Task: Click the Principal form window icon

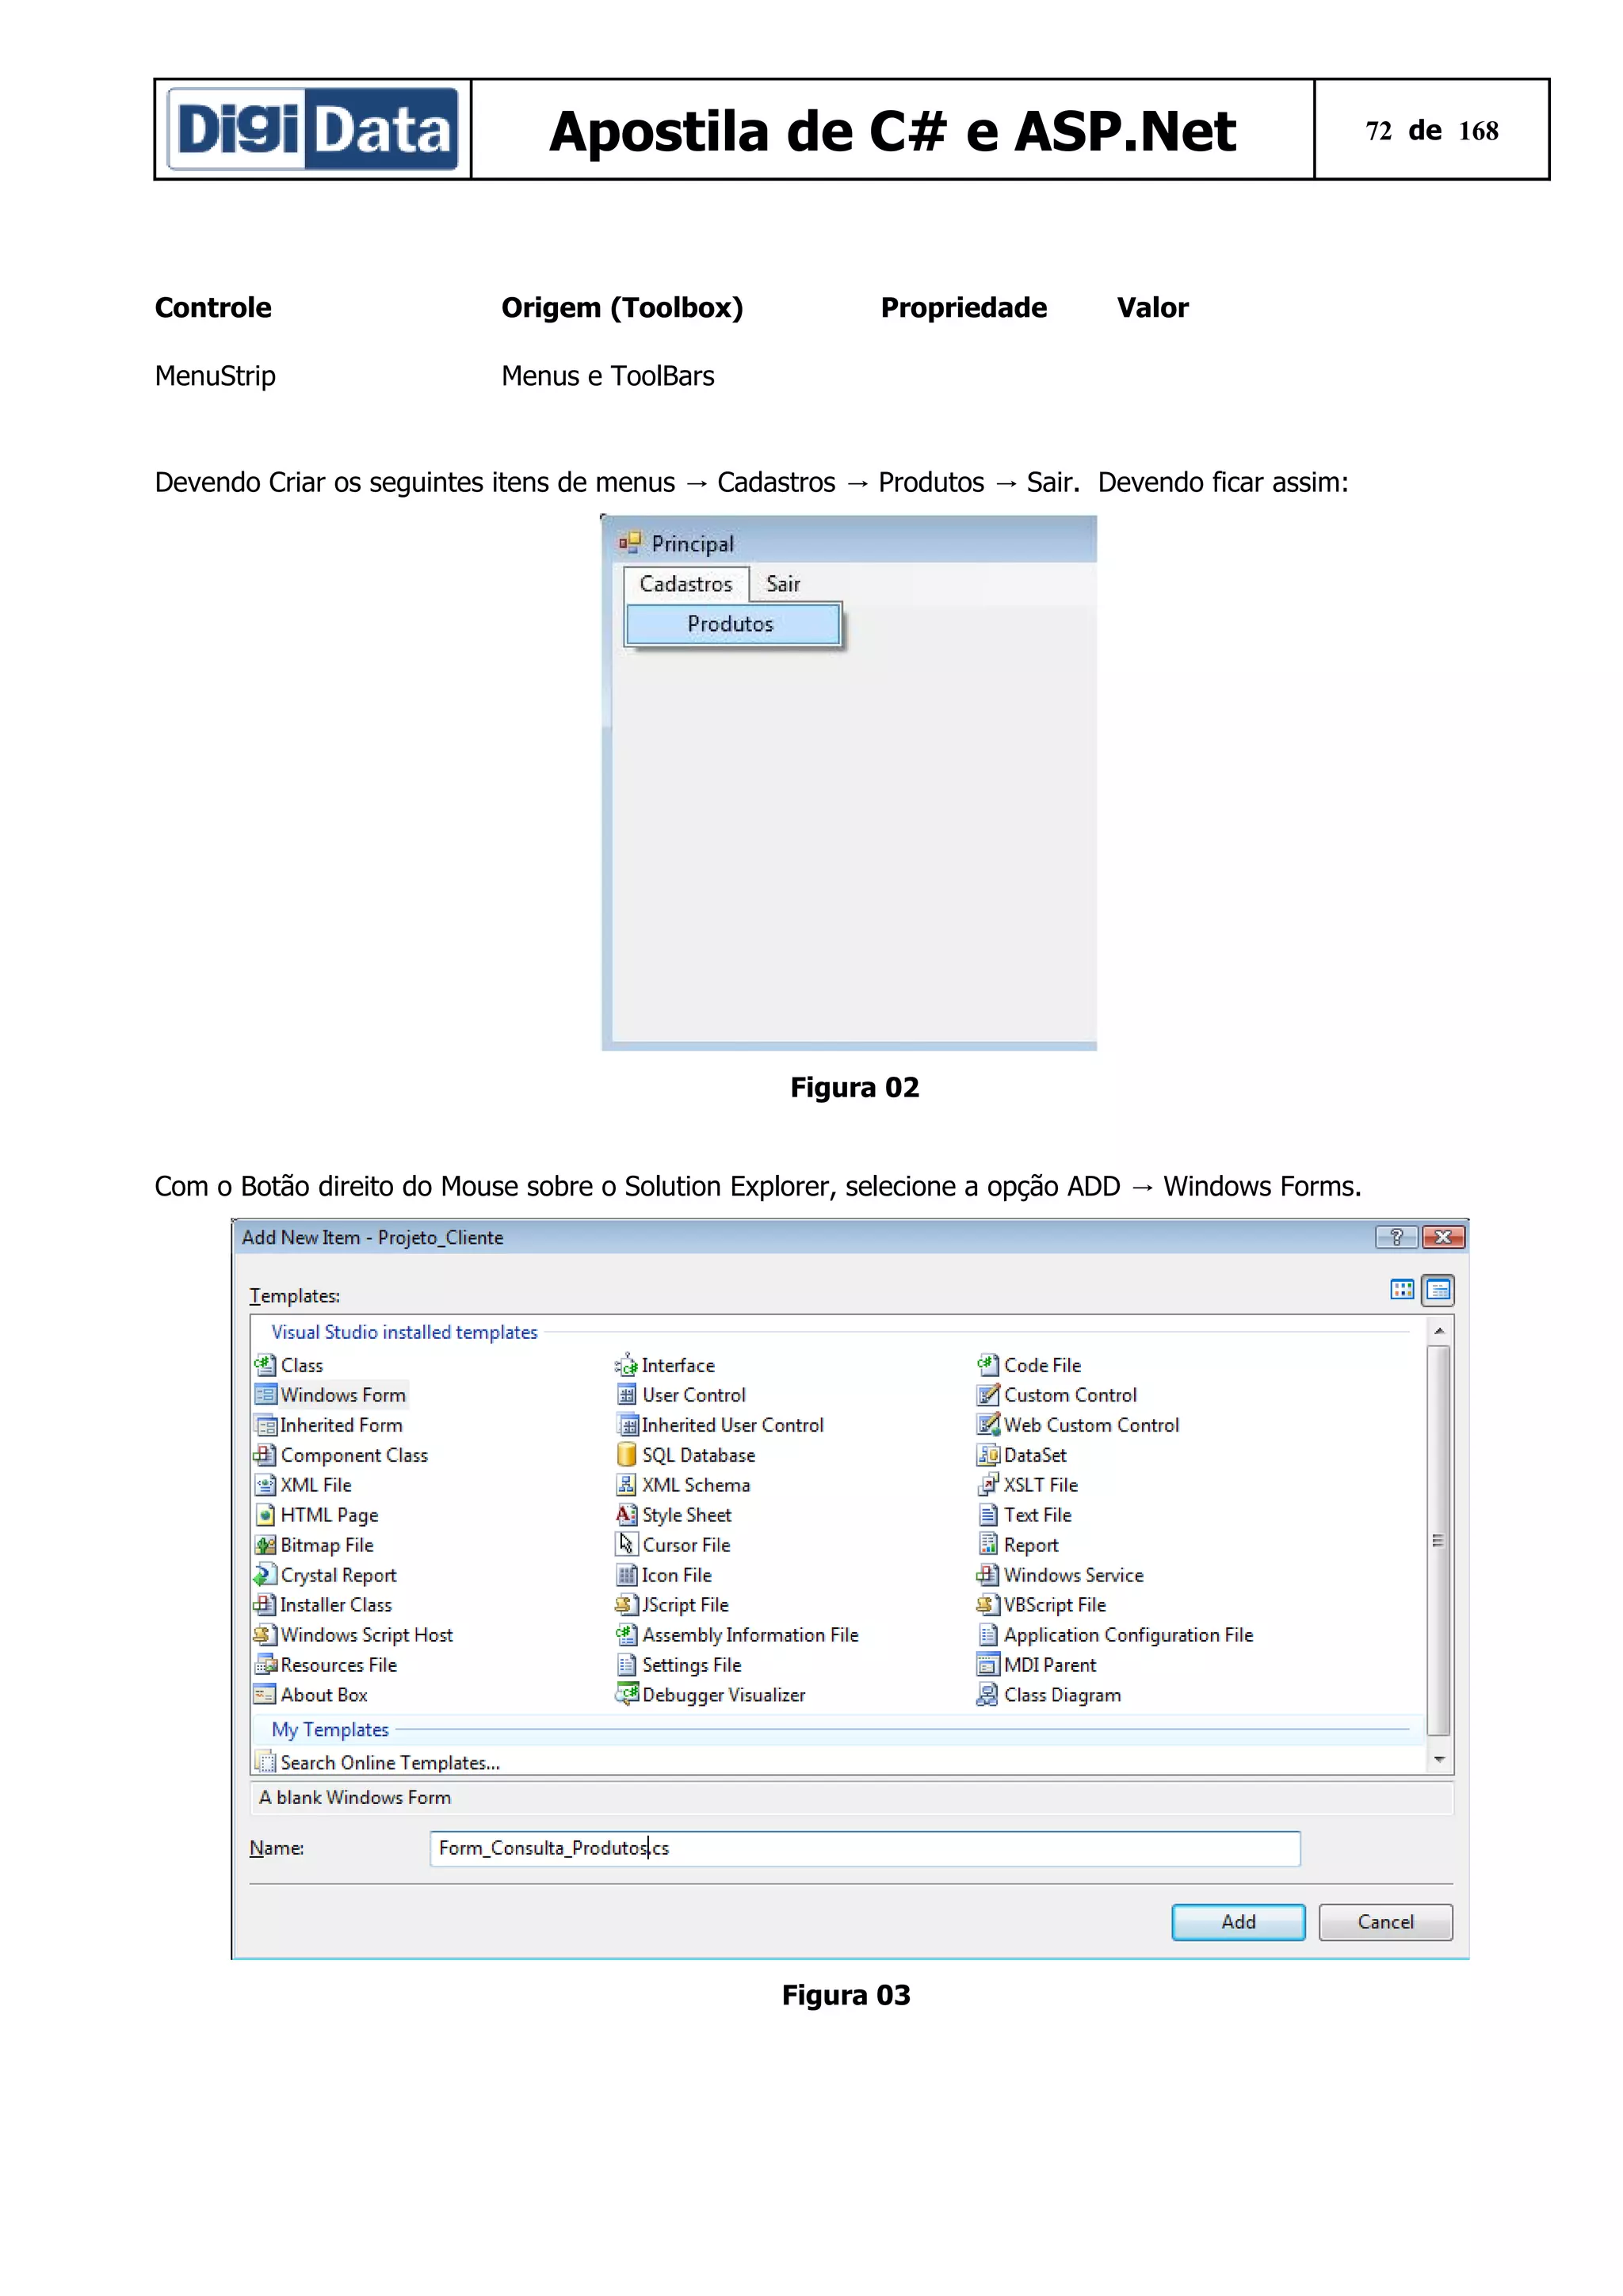Action: pos(629,543)
